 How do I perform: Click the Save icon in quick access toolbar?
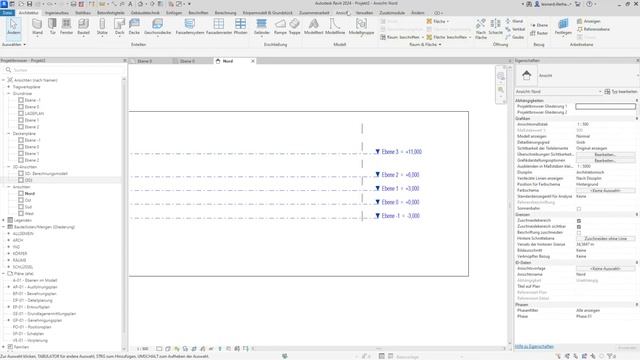coord(29,4)
